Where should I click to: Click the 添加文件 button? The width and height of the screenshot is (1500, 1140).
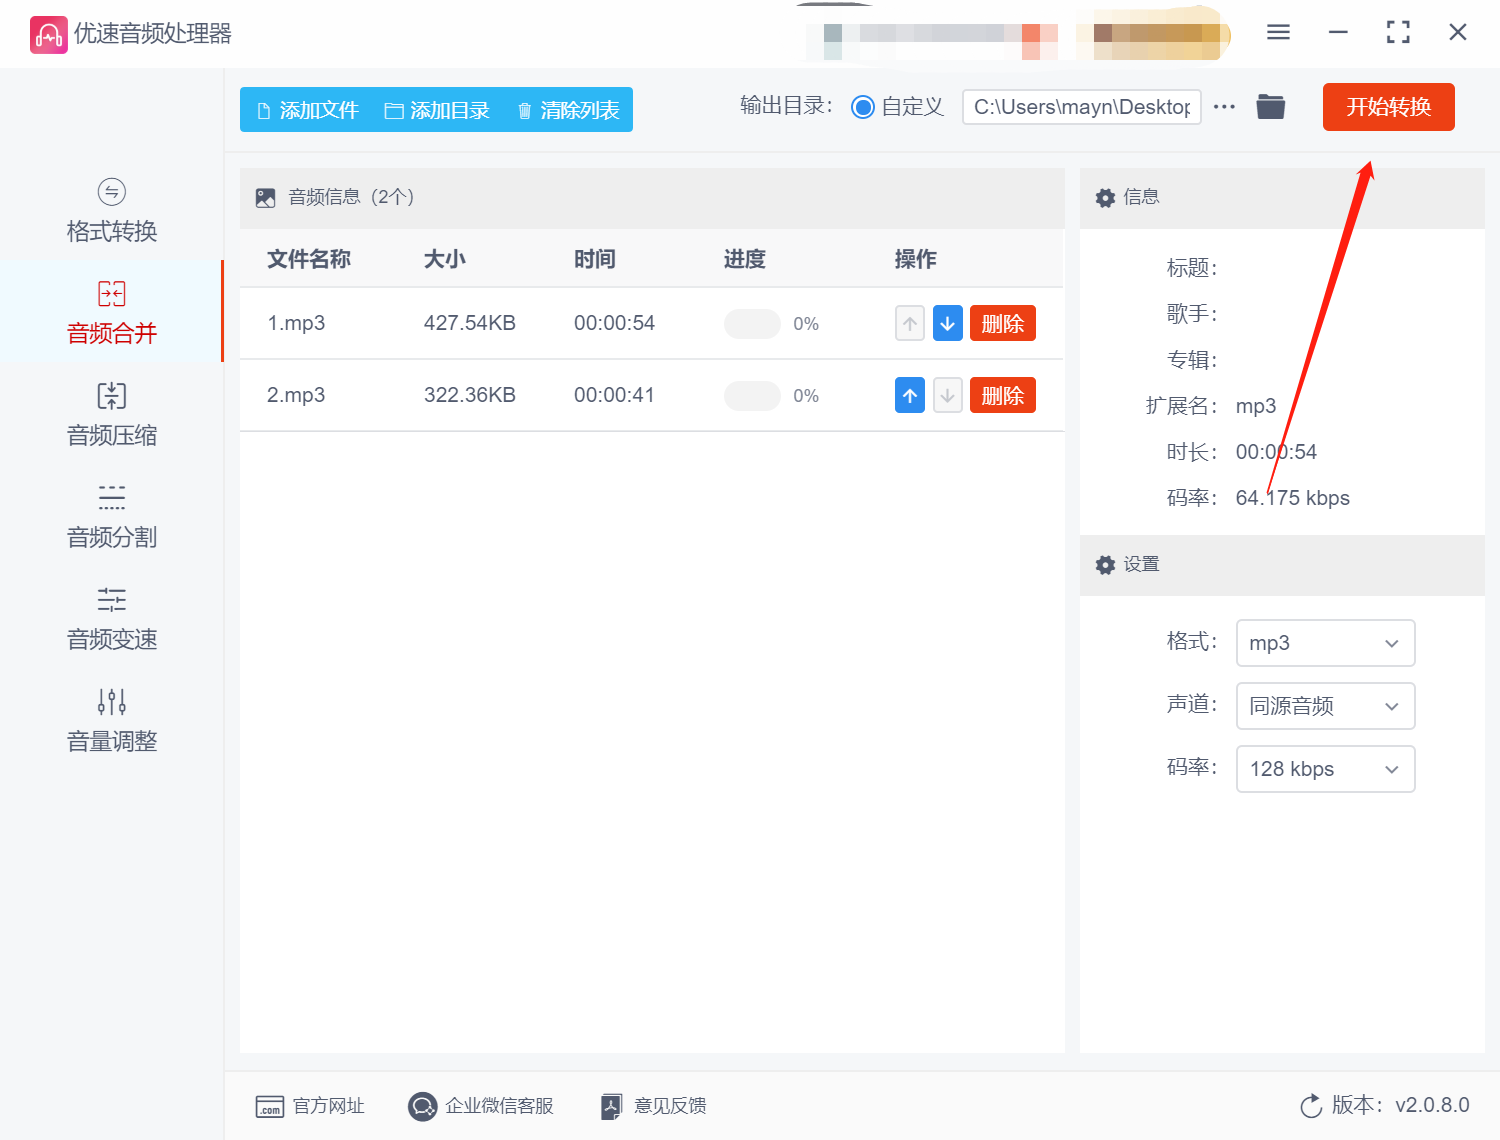tap(307, 110)
